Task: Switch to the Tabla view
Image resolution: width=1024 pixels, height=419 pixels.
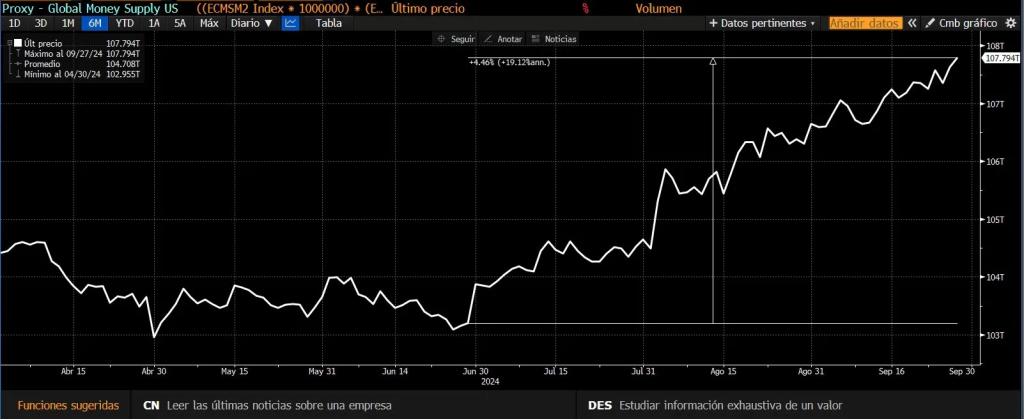Action: click(x=329, y=22)
